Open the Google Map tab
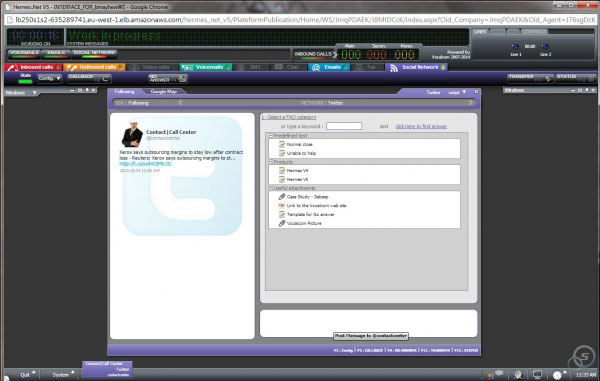The width and height of the screenshot is (600, 381). pos(163,91)
